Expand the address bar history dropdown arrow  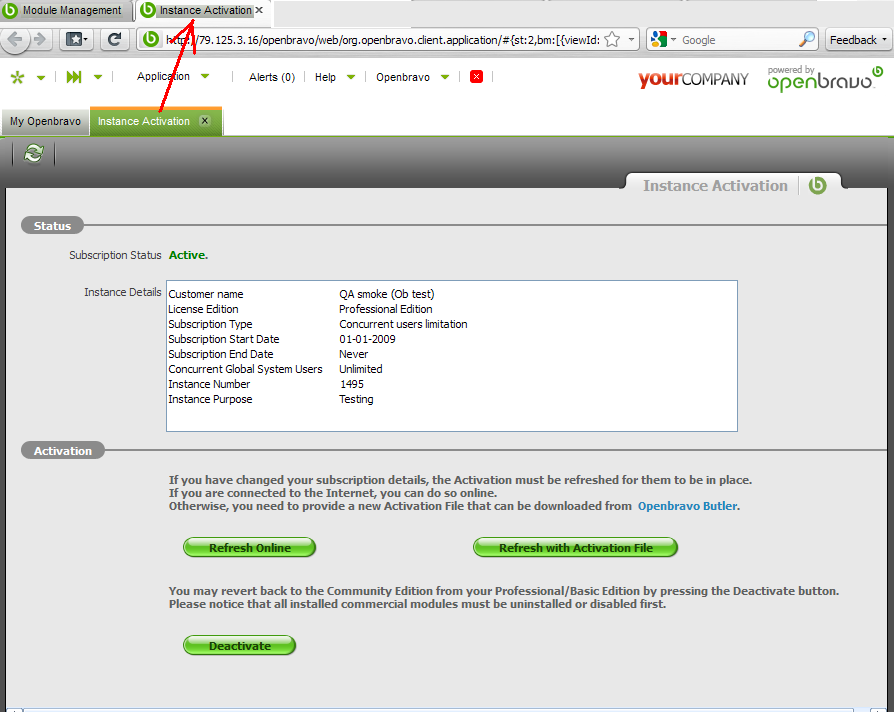point(631,39)
